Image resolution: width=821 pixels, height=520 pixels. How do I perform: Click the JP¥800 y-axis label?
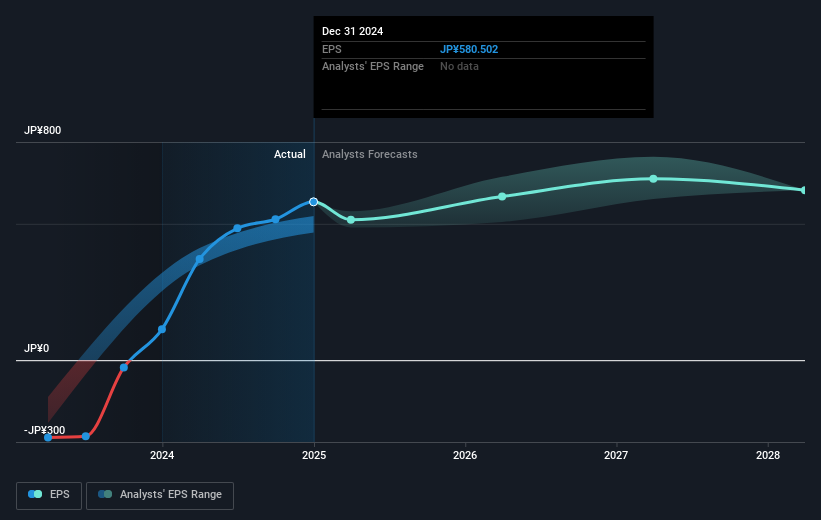(x=42, y=130)
